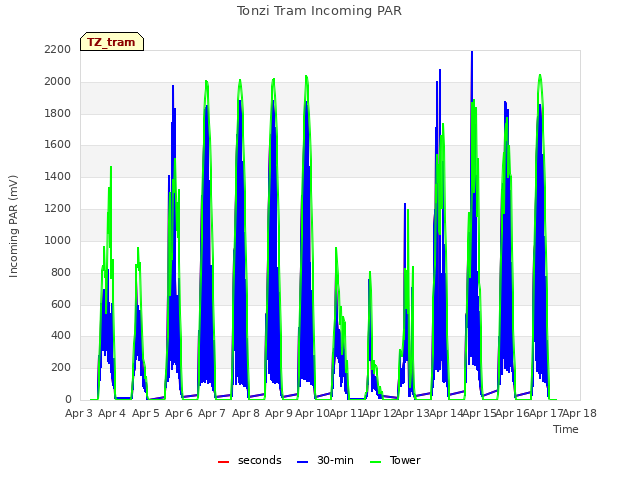
Task: Click the Tower legend label
Action: (x=405, y=460)
